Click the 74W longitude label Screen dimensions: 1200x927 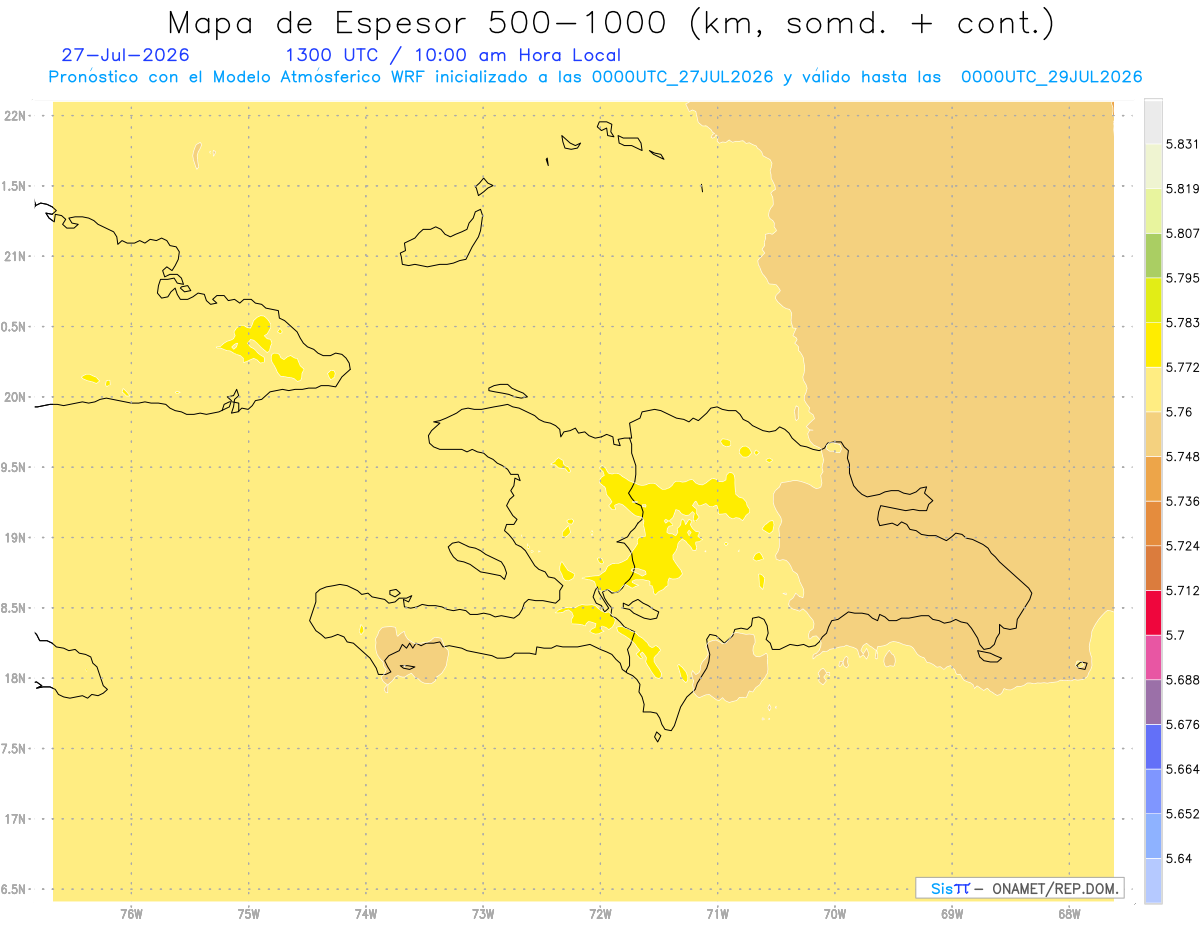click(x=366, y=913)
